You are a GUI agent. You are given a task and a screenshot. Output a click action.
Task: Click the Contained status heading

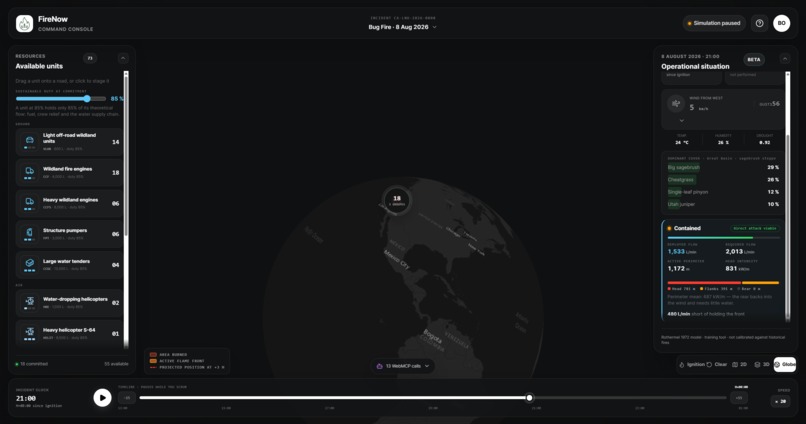687,228
